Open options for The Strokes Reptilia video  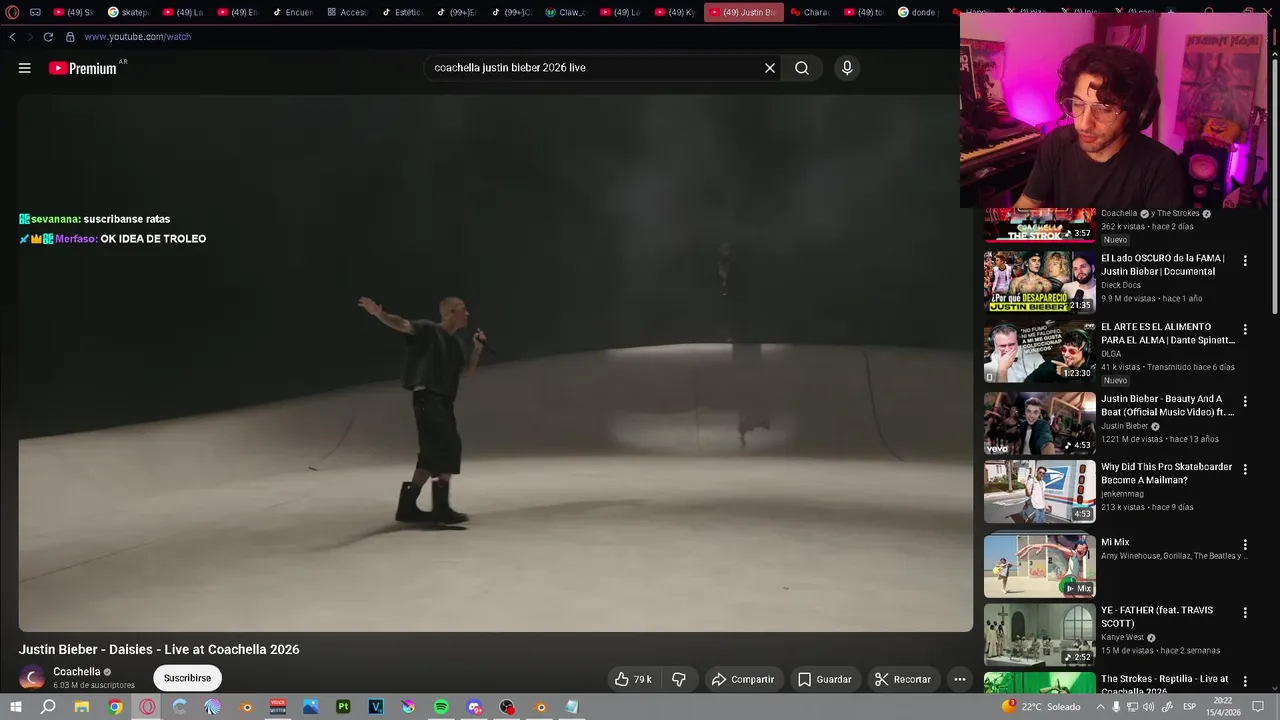(x=1245, y=681)
